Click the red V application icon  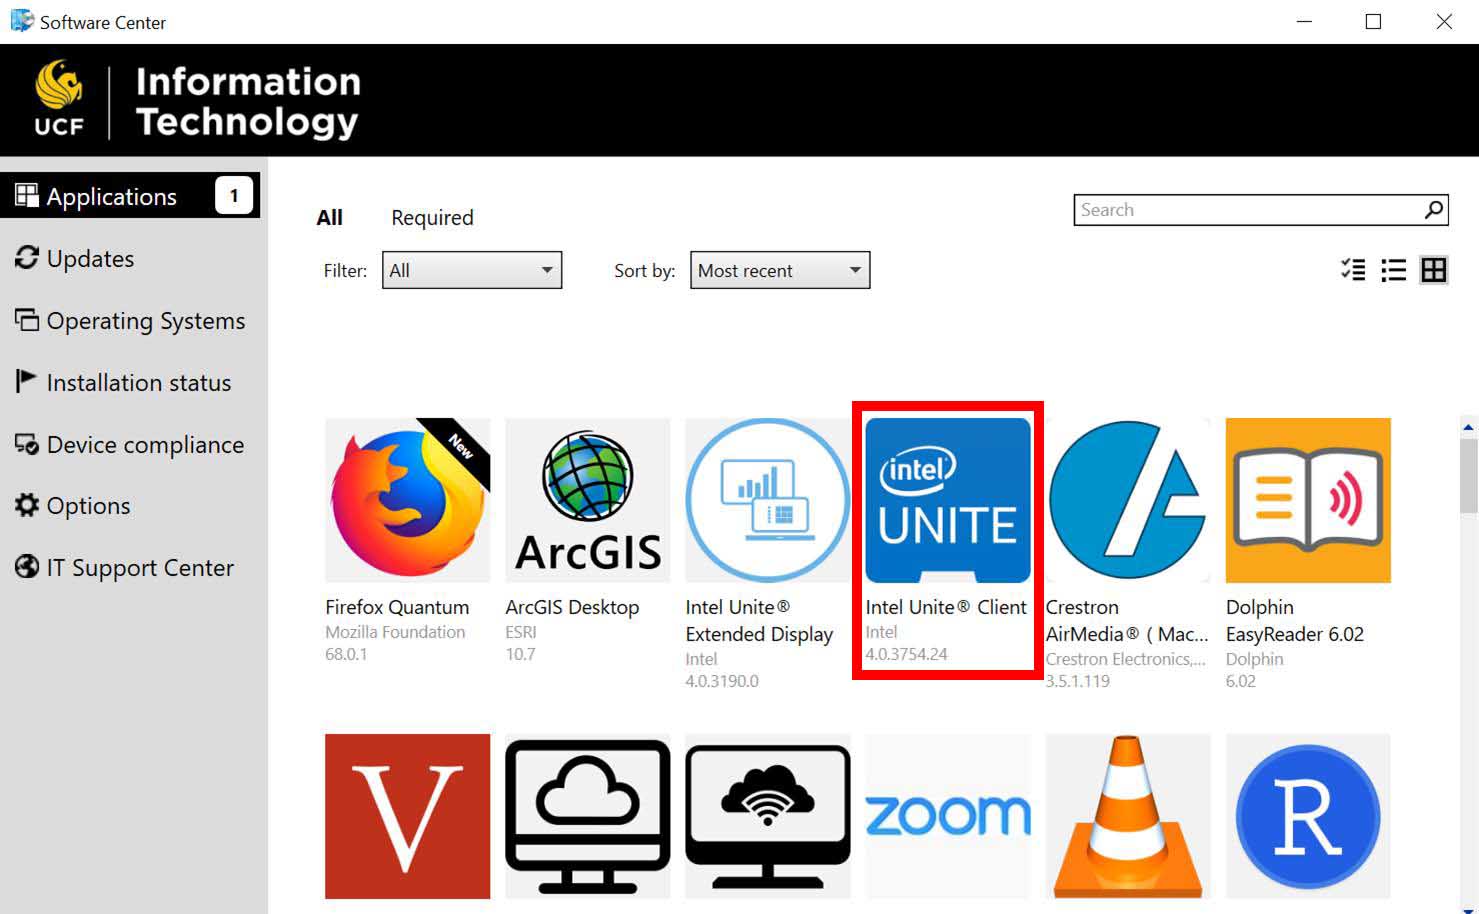point(407,816)
